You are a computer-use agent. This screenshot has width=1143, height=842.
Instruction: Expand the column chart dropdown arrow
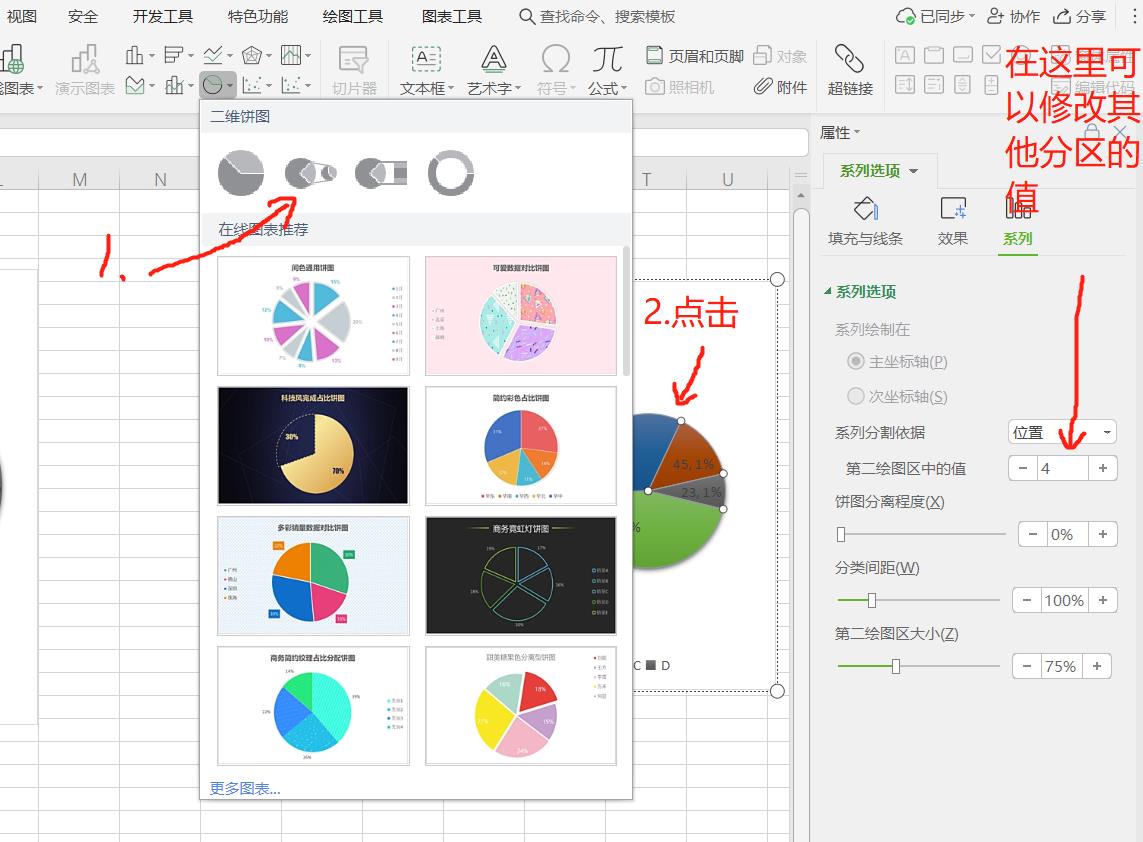click(152, 55)
